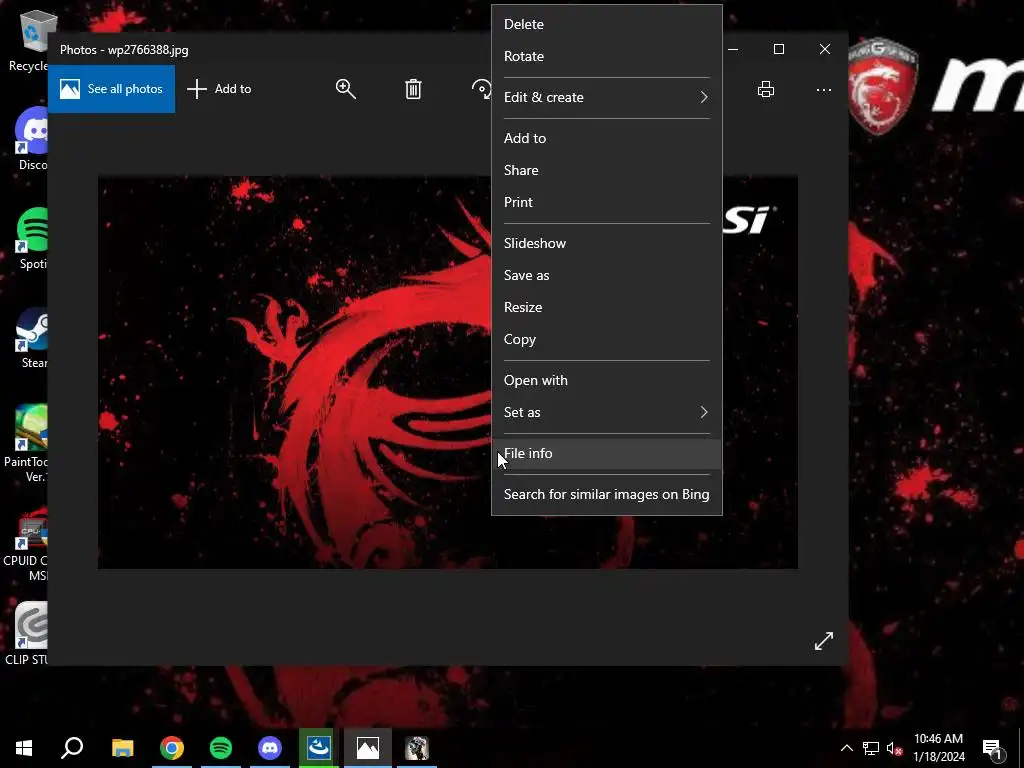Screen dimensions: 1024x768
Task: Select Rotate in the context menu
Action: [x=607, y=56]
